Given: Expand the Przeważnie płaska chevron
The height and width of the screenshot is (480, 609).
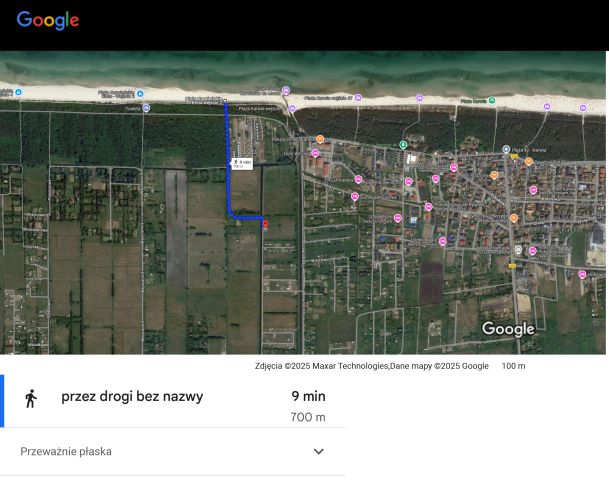Looking at the screenshot, I should click(319, 452).
